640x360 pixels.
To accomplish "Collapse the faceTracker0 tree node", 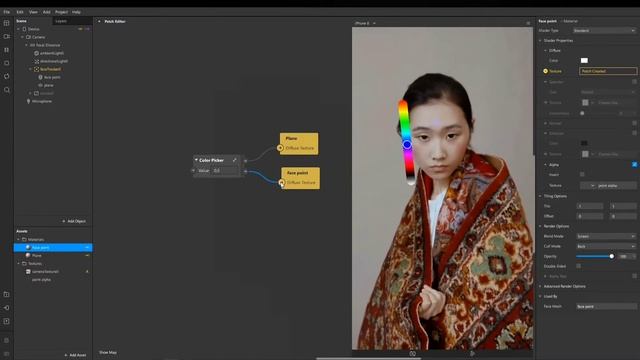I will pyautogui.click(x=30, y=69).
